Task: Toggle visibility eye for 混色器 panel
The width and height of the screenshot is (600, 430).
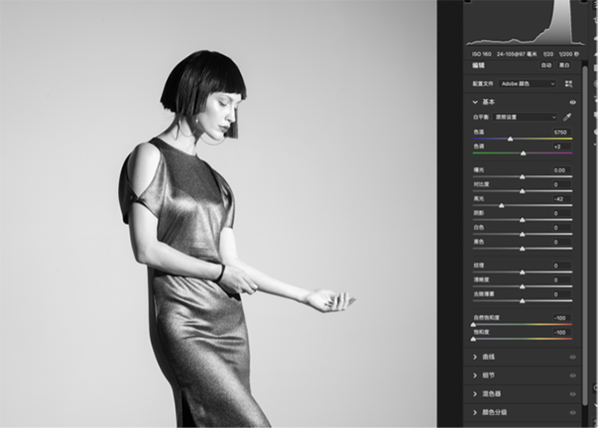Action: point(573,393)
